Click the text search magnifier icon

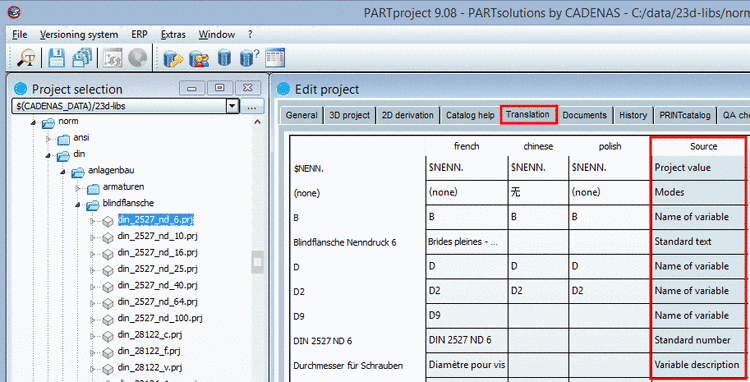(26, 58)
